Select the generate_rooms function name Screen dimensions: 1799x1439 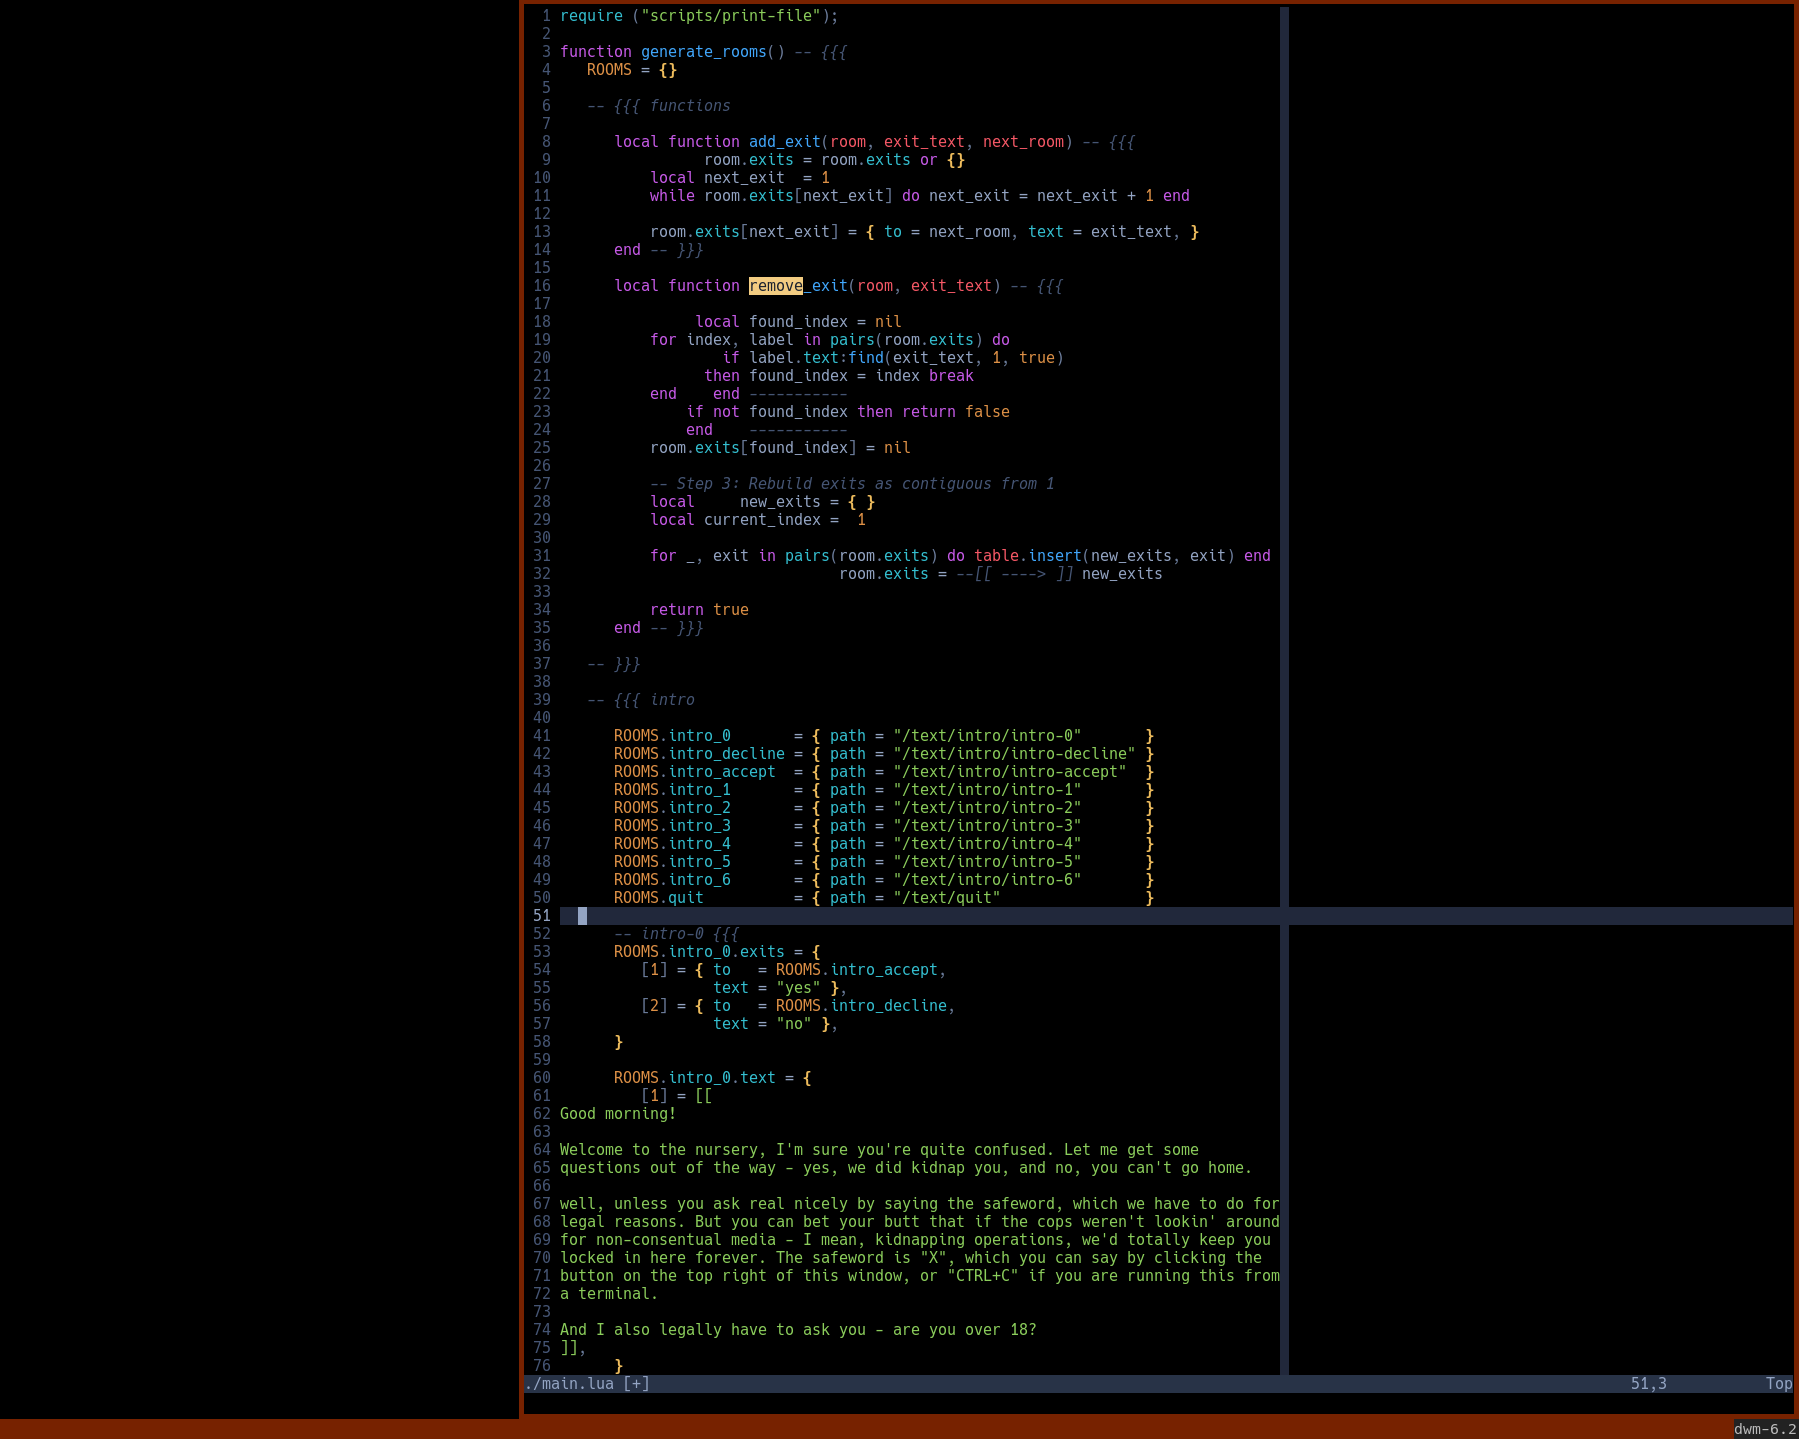703,51
